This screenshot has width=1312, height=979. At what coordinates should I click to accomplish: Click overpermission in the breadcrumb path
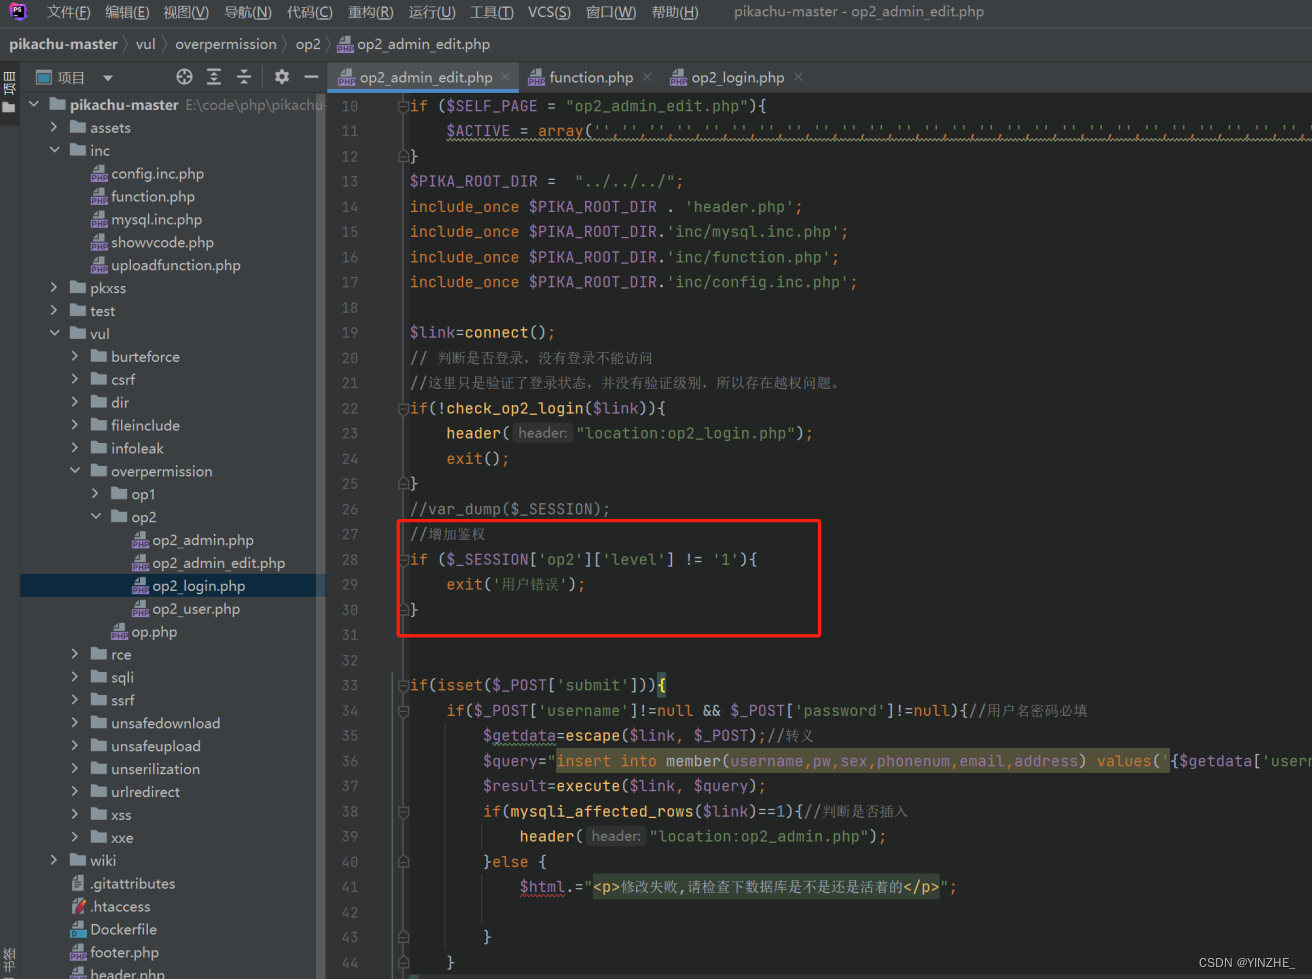[226, 44]
